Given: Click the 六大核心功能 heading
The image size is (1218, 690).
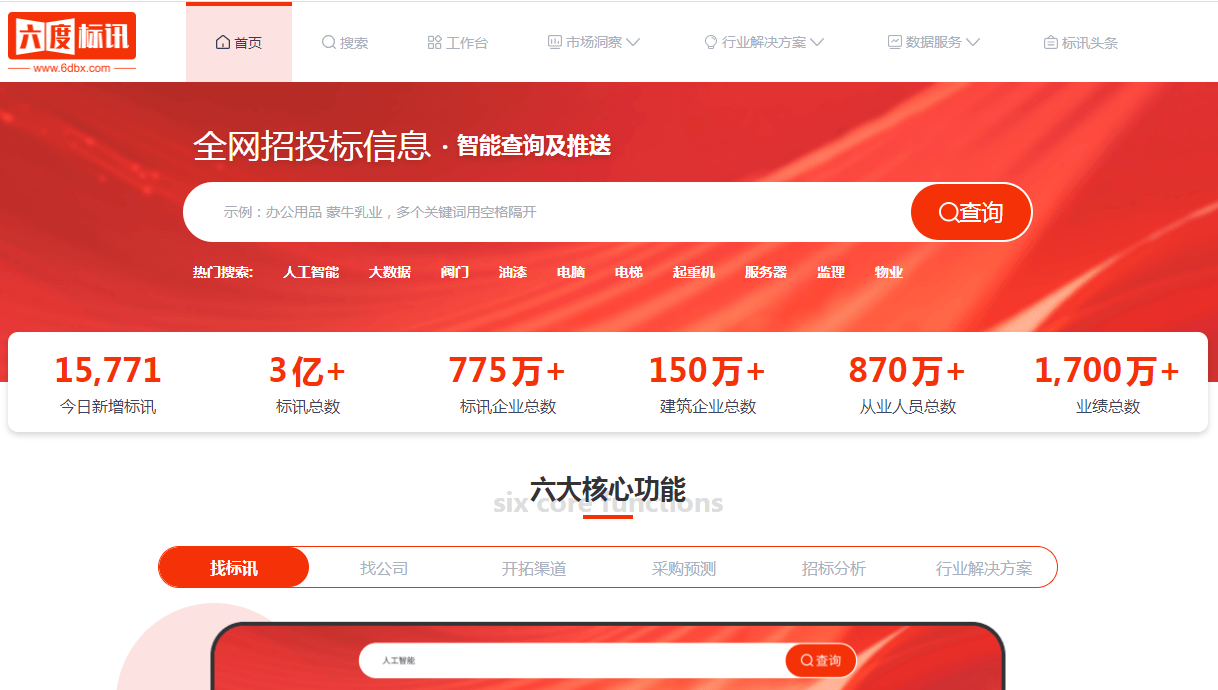Looking at the screenshot, I should [x=608, y=490].
